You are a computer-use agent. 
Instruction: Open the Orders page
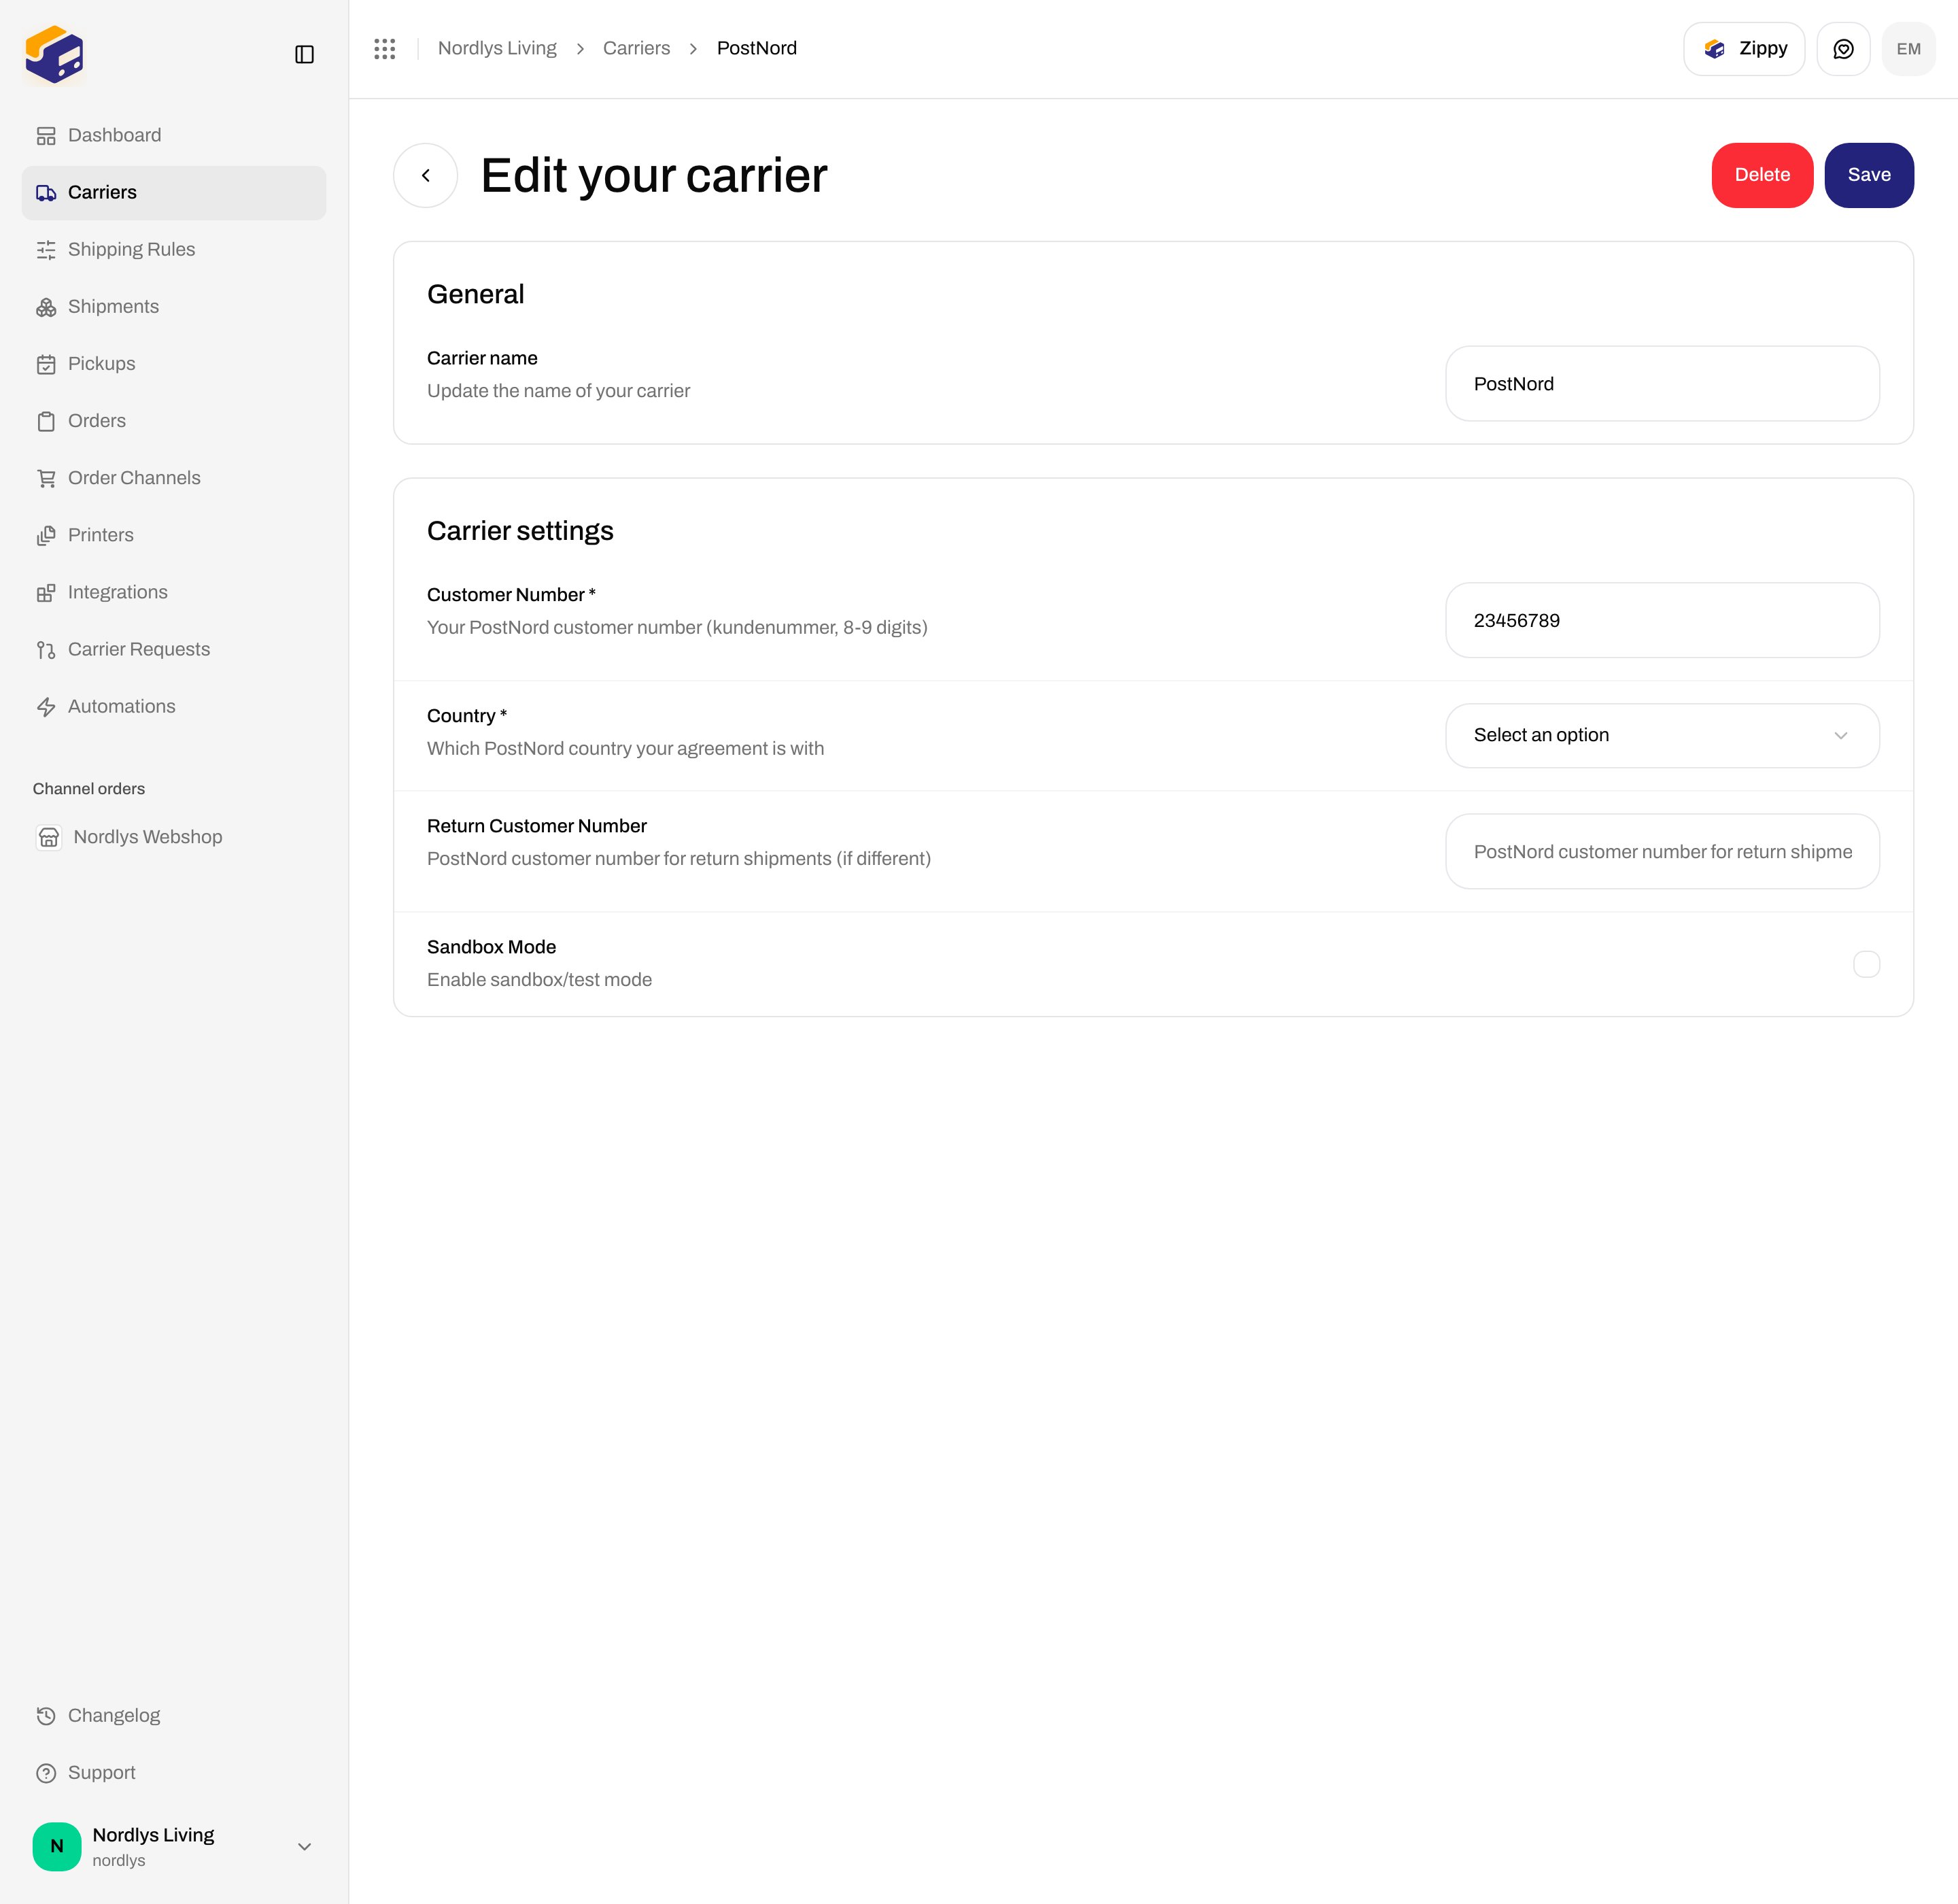[174, 420]
